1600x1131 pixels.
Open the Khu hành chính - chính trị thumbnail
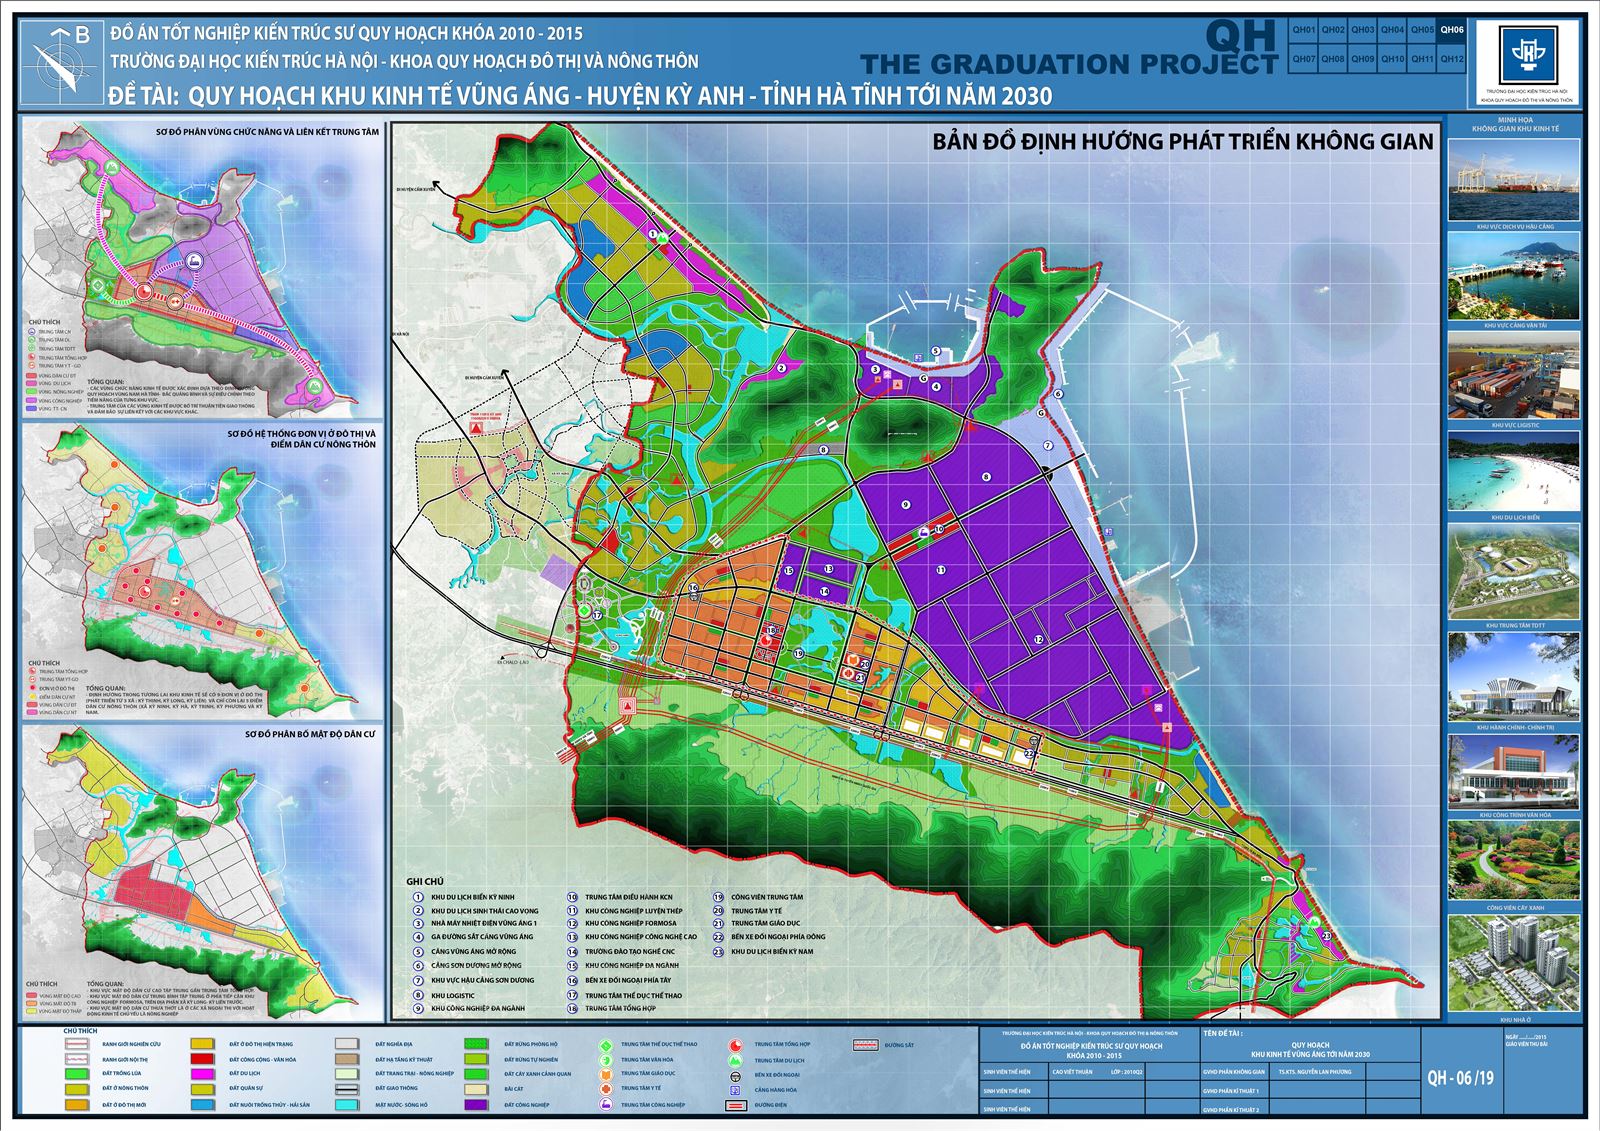pyautogui.click(x=1514, y=676)
